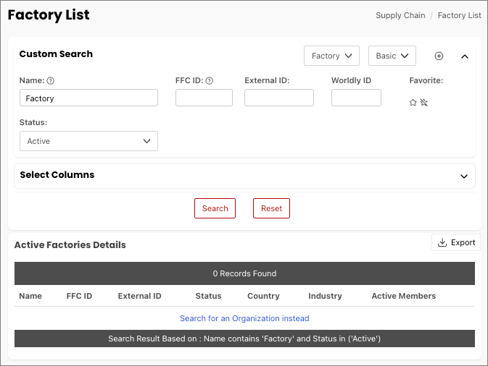This screenshot has width=488, height=366.
Task: Expand the Select Columns section
Action: (x=464, y=176)
